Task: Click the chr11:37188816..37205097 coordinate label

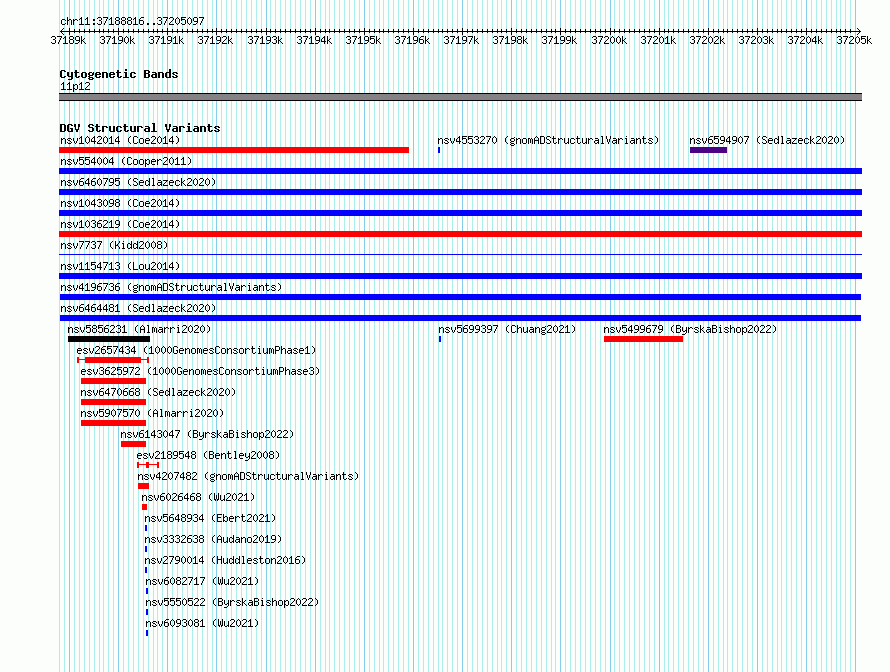Action: pos(132,21)
